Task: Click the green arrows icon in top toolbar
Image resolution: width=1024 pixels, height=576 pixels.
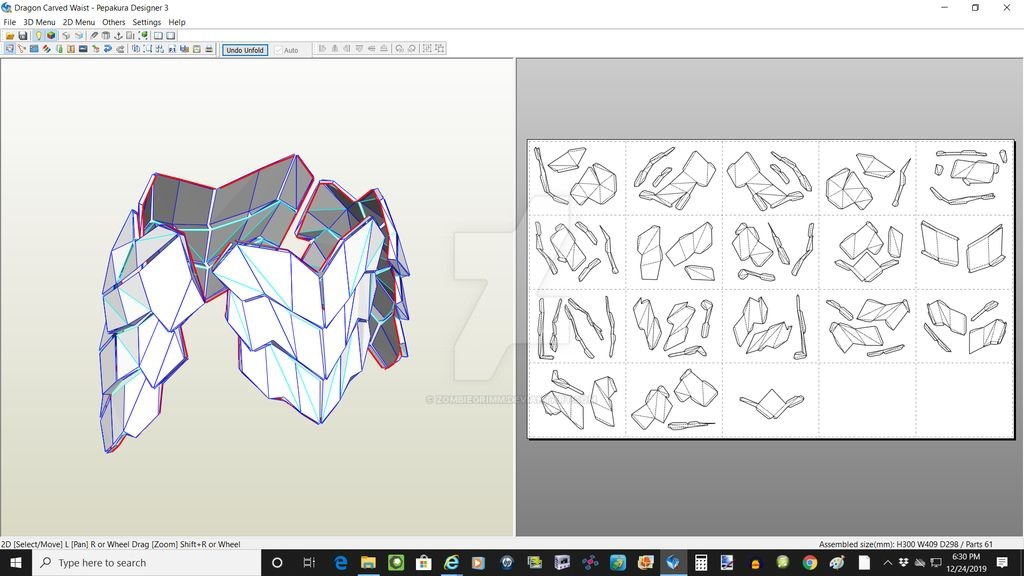Action: [x=143, y=35]
